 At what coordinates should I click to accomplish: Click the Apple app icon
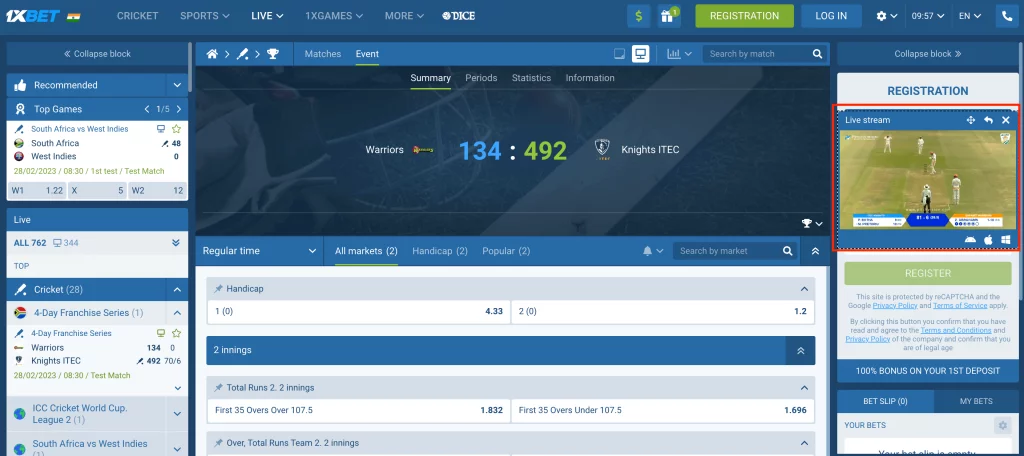pyautogui.click(x=988, y=240)
